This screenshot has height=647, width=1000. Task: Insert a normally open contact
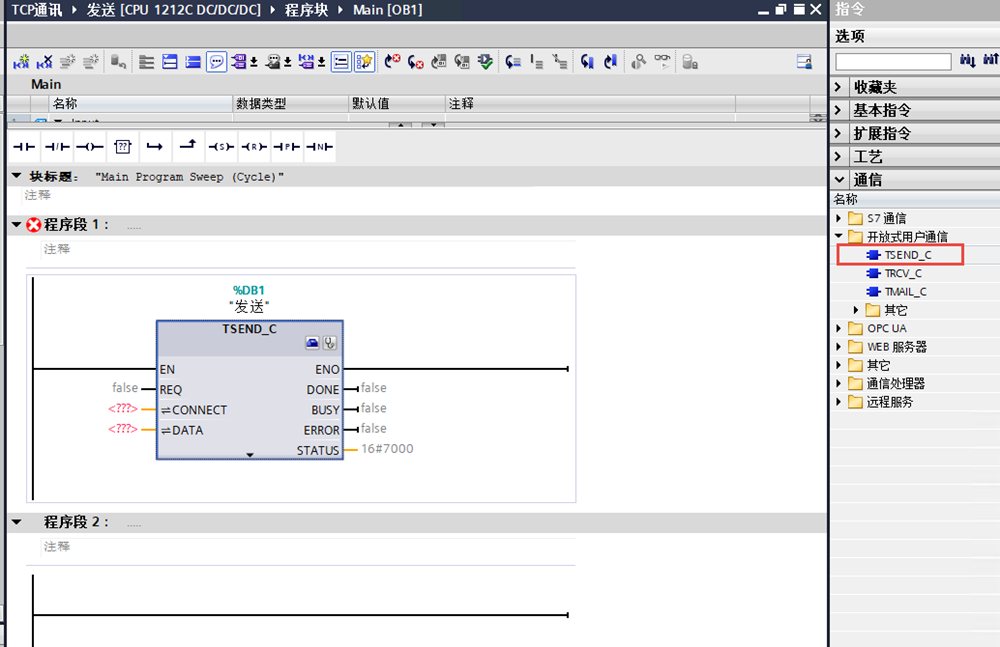pos(23,147)
